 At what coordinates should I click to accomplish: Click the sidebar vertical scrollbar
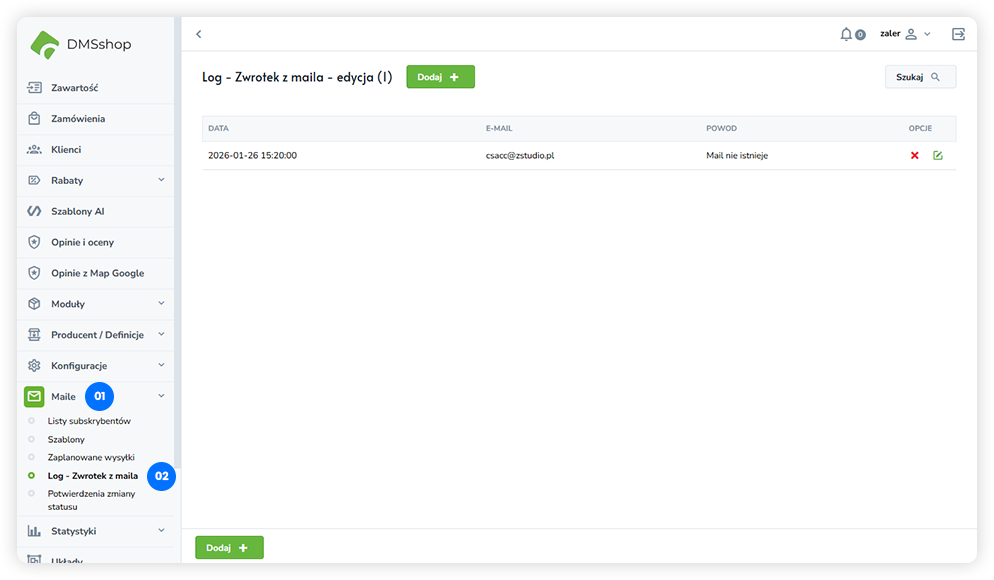[x=178, y=250]
